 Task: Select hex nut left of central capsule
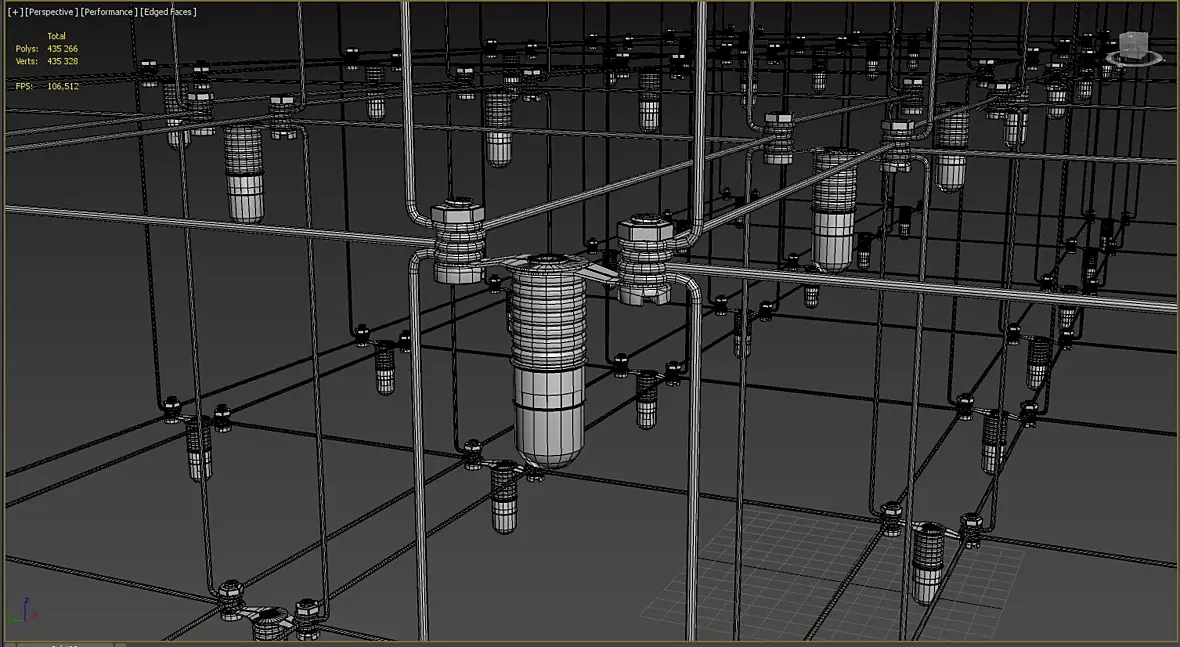pos(458,241)
